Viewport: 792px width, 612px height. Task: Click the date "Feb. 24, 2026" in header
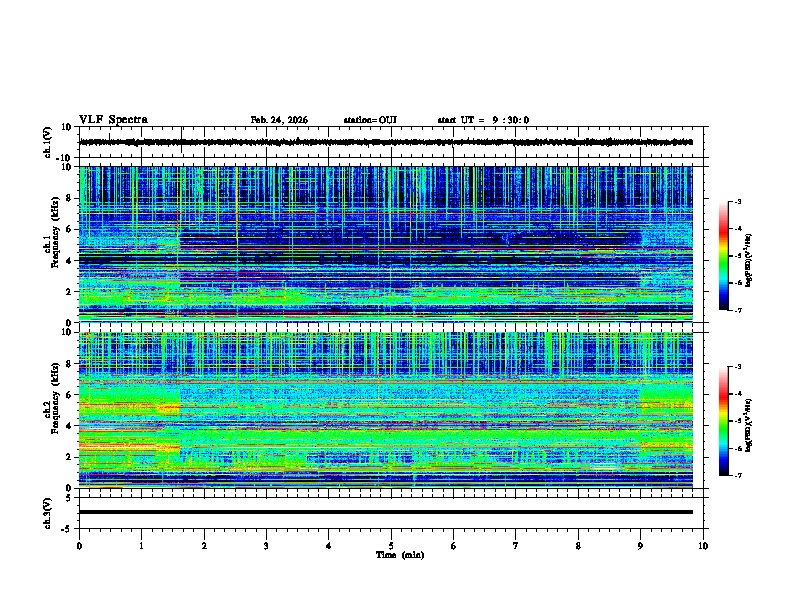(x=279, y=120)
